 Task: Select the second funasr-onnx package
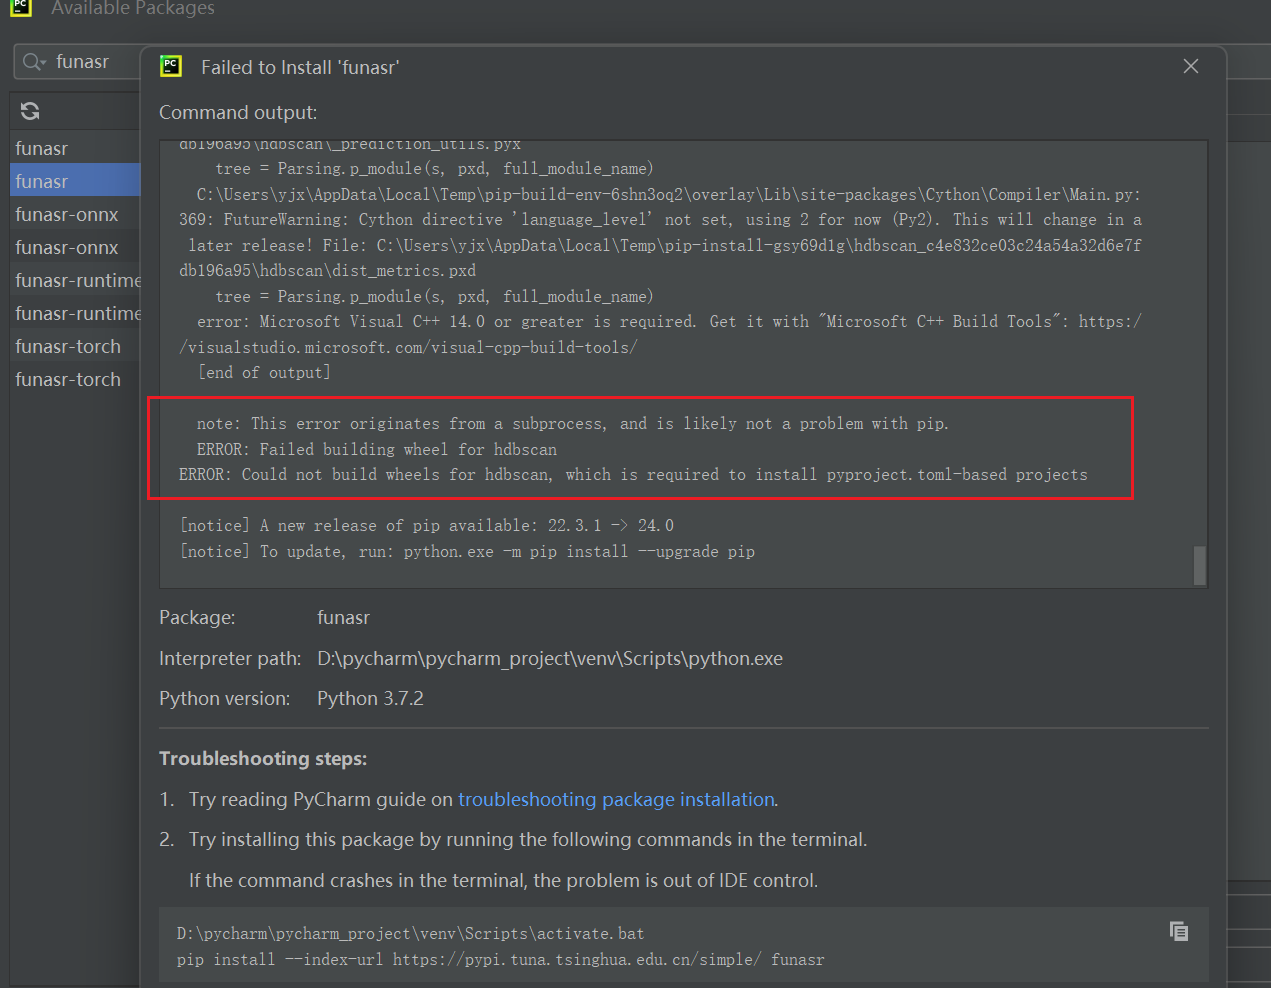(75, 247)
